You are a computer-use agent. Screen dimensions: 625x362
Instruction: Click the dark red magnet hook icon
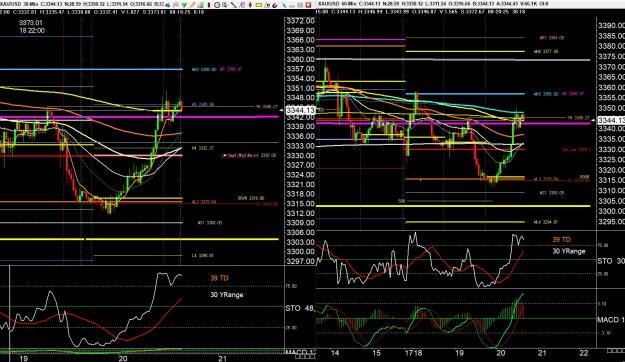[x=275, y=5]
